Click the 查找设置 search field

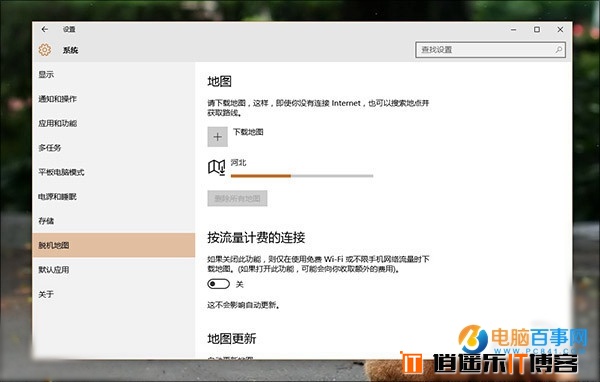click(x=491, y=50)
